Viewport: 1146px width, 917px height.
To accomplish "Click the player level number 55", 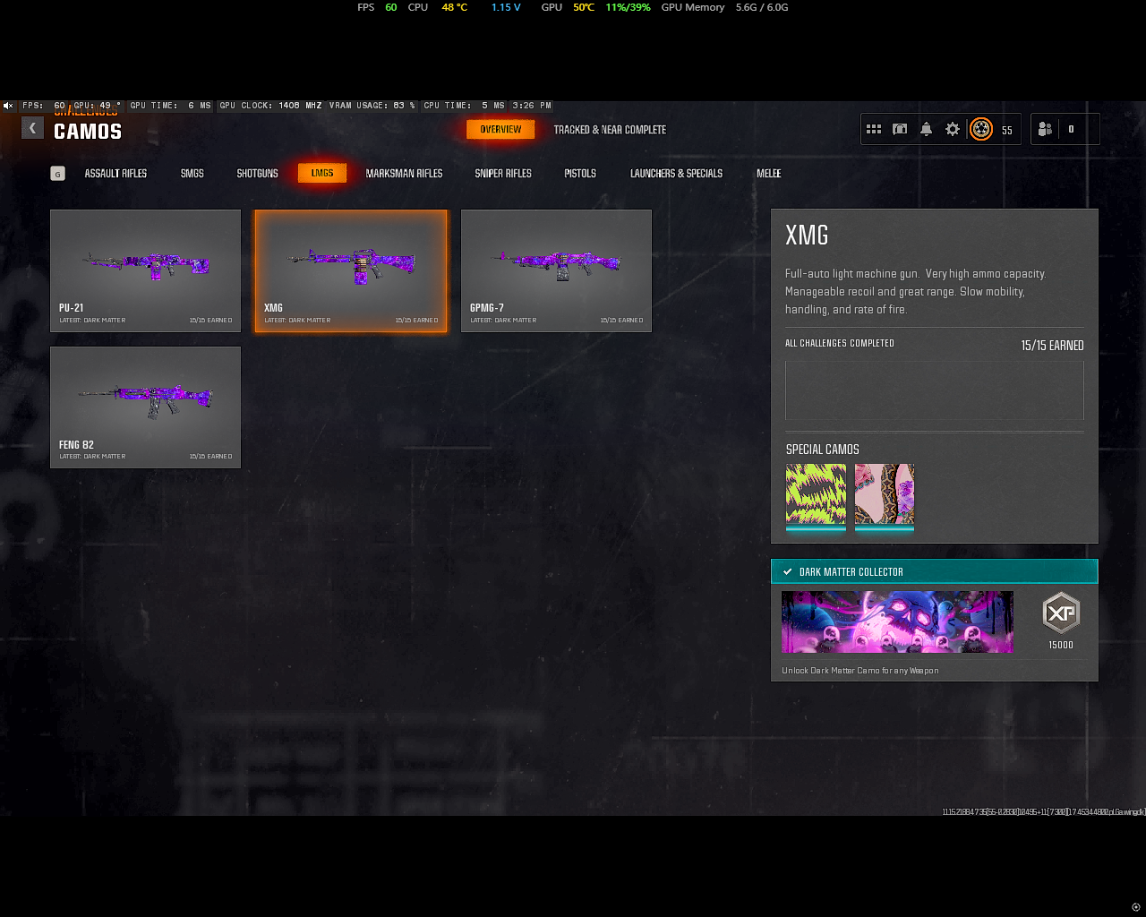I will coord(1007,130).
